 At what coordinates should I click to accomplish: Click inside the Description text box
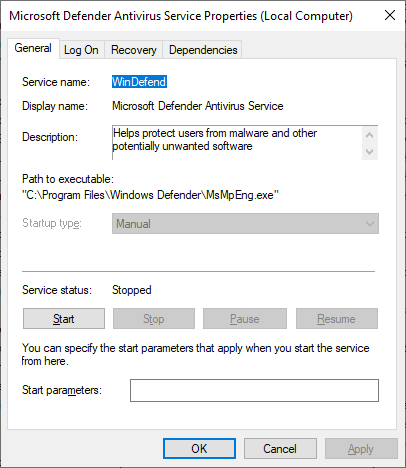click(237, 143)
